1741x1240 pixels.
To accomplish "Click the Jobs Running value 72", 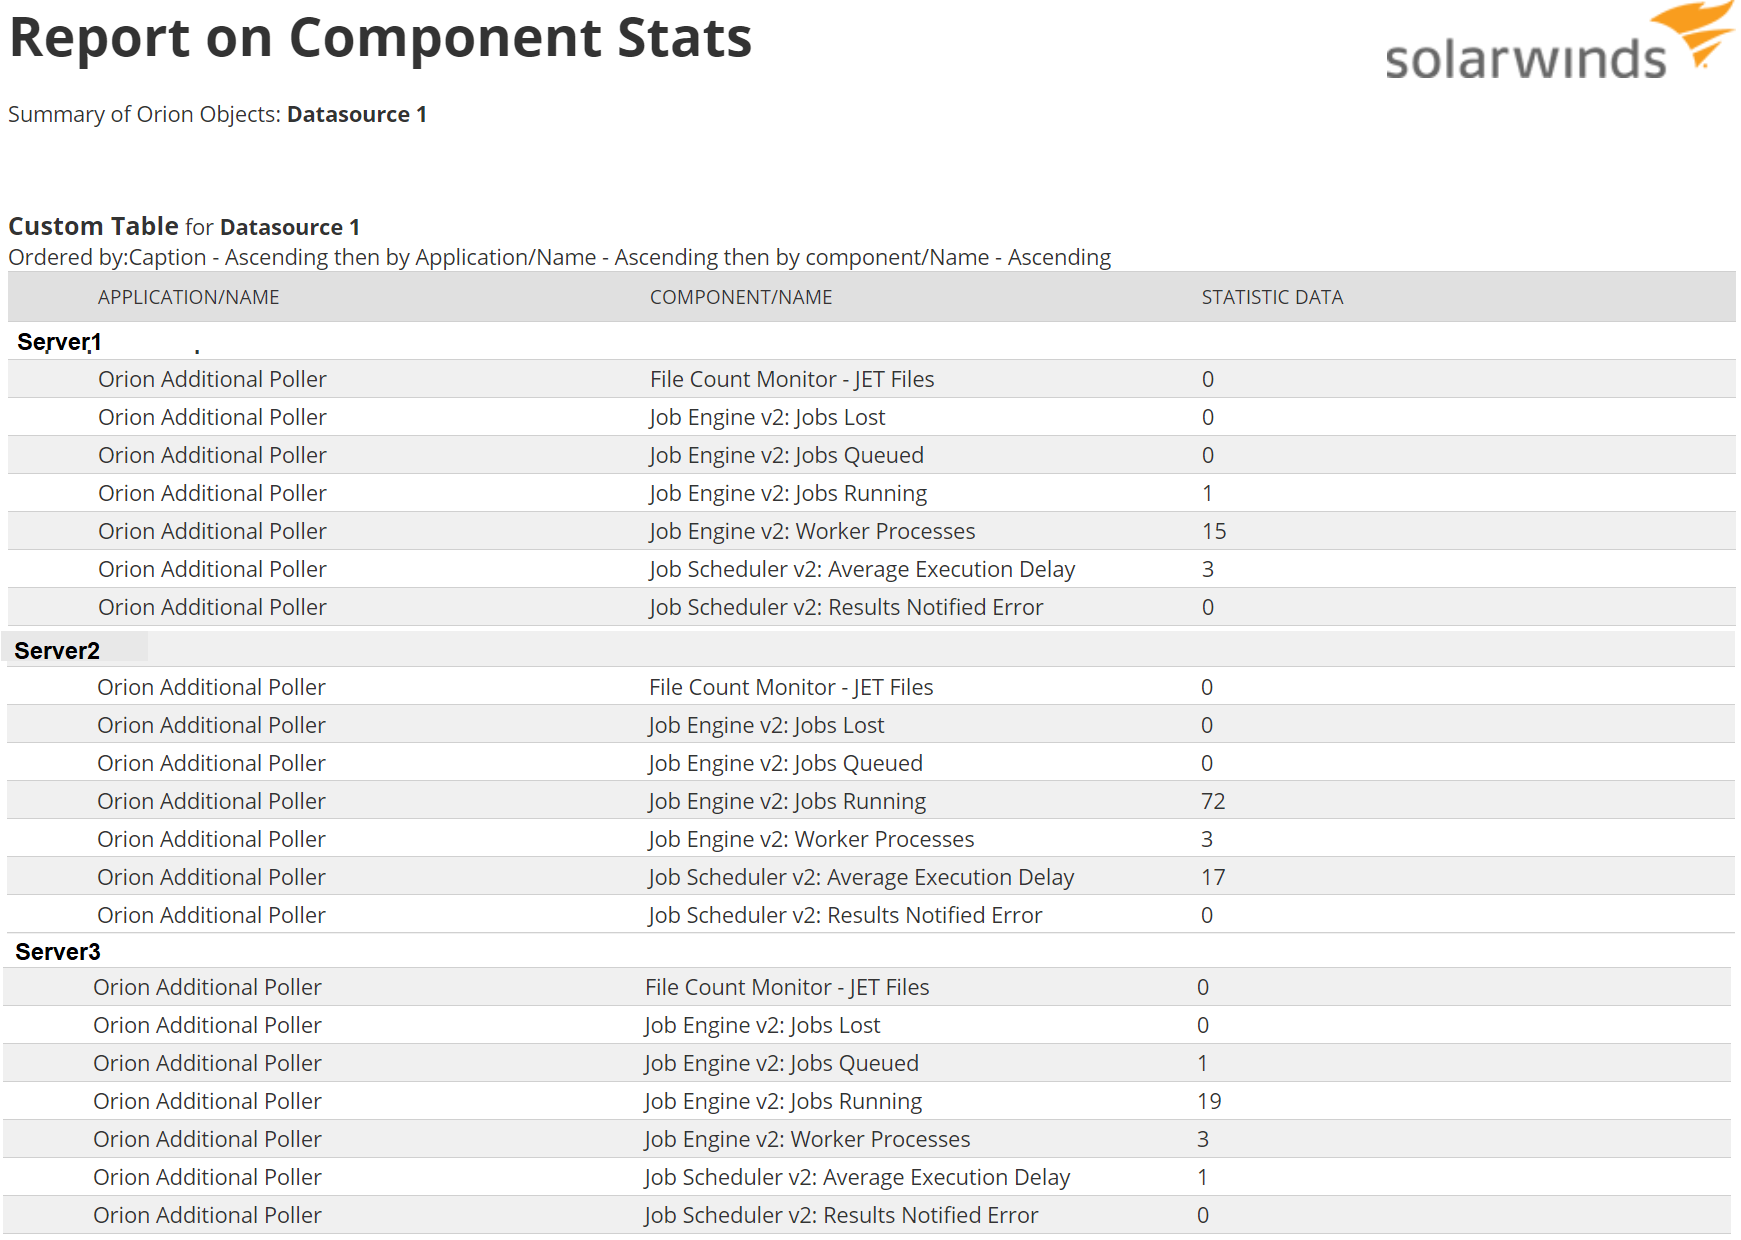I will [x=1213, y=802].
